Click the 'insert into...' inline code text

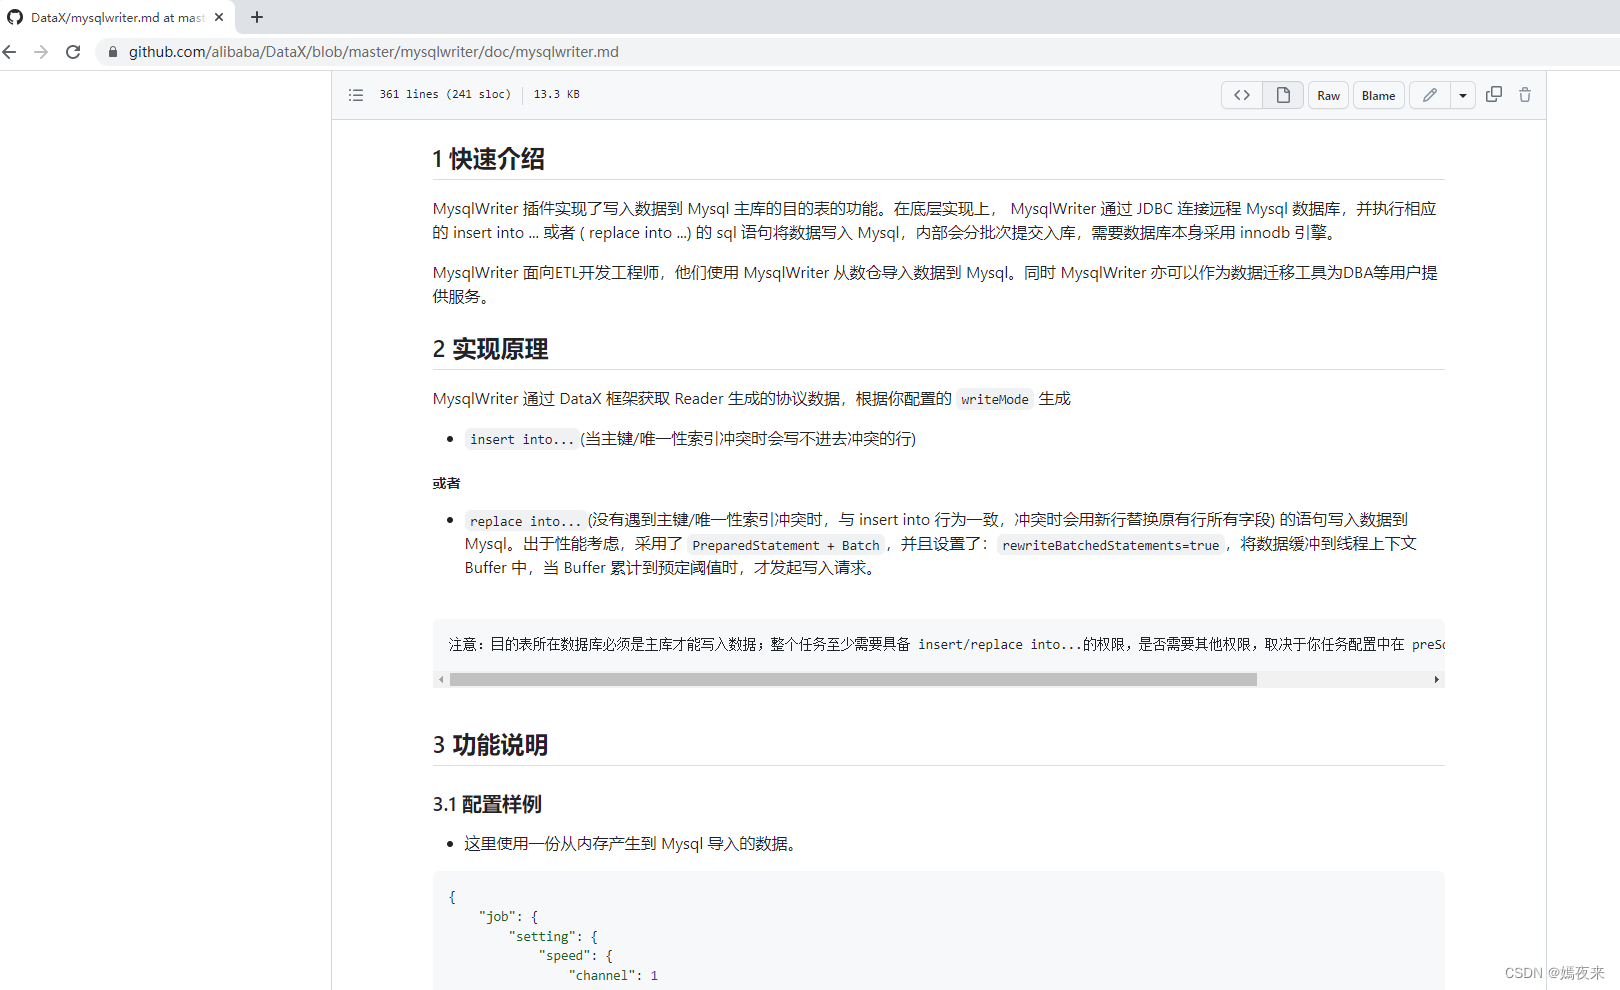click(x=522, y=439)
